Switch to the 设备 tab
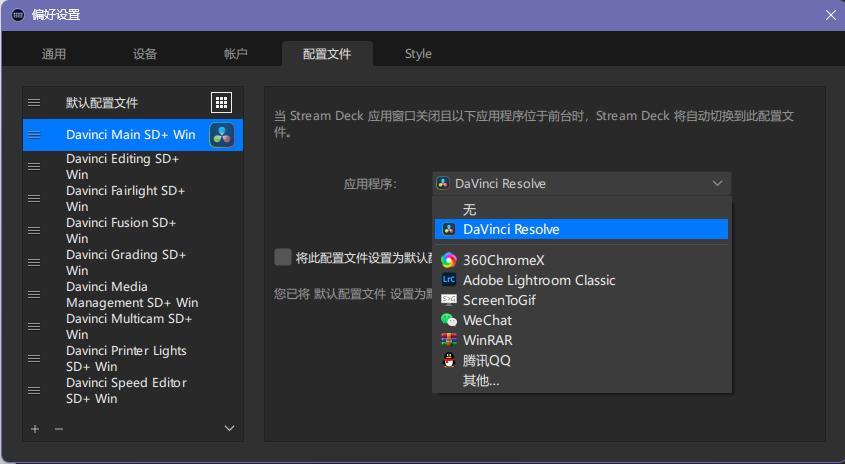The width and height of the screenshot is (845, 464). tap(145, 54)
